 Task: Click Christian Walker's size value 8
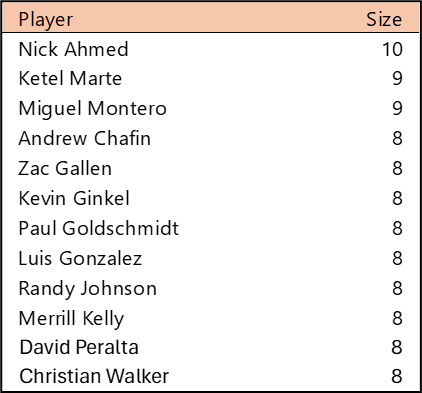[x=397, y=376]
